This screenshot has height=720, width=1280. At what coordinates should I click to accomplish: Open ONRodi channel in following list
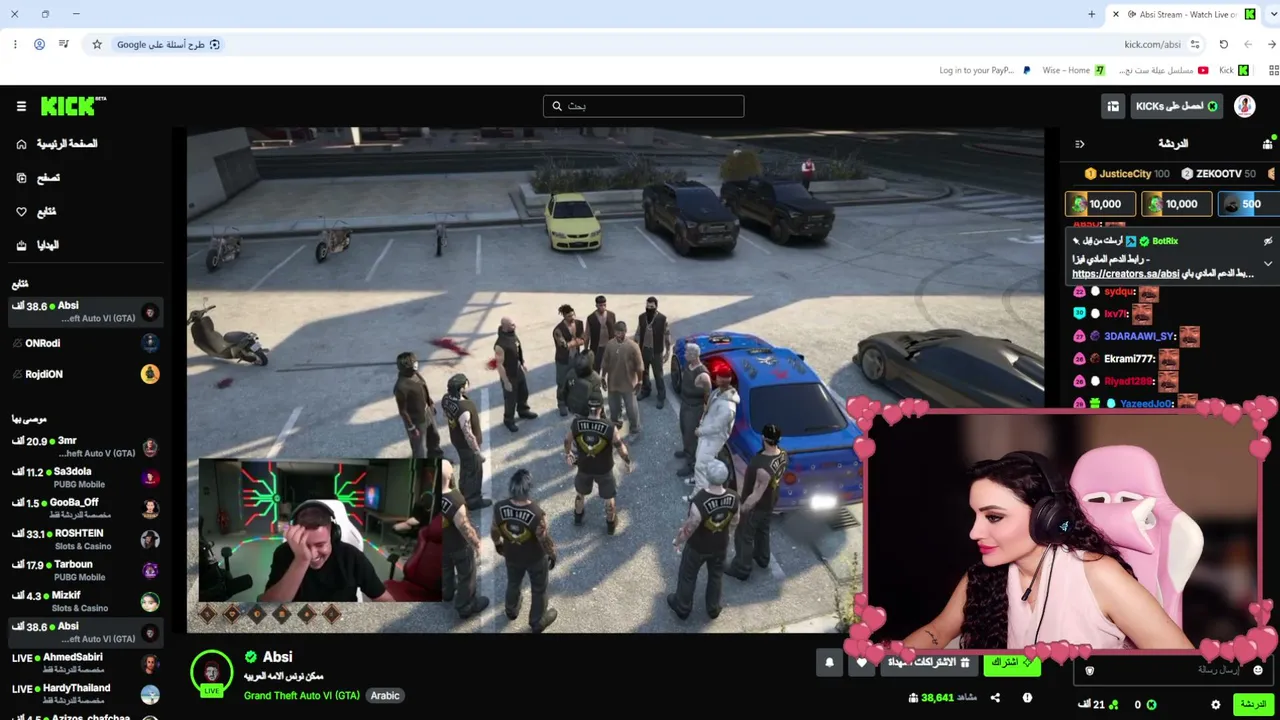click(84, 343)
